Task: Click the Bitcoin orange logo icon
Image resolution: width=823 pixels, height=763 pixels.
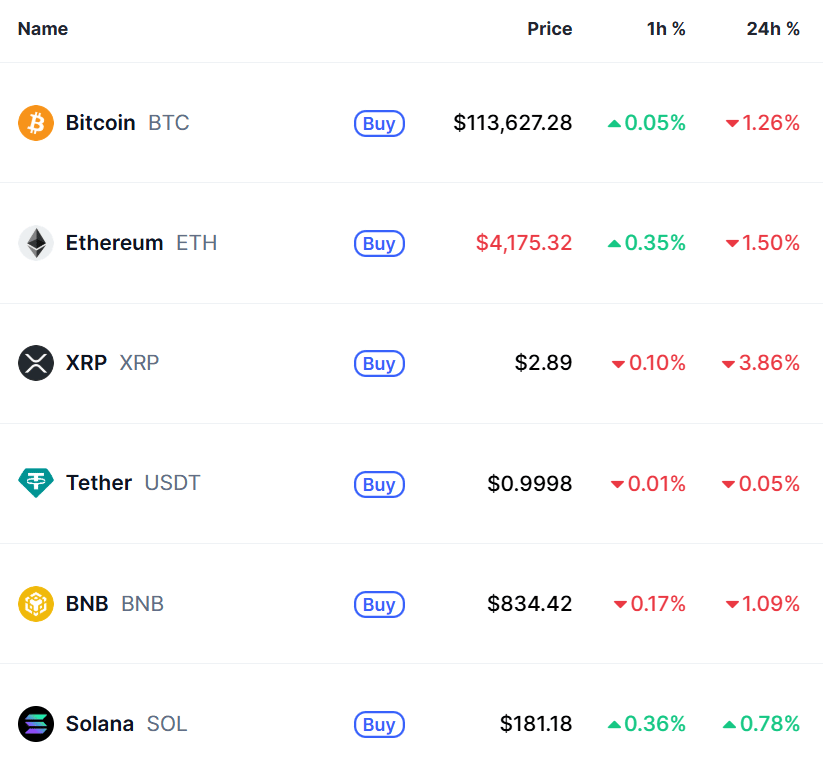Action: tap(36, 123)
